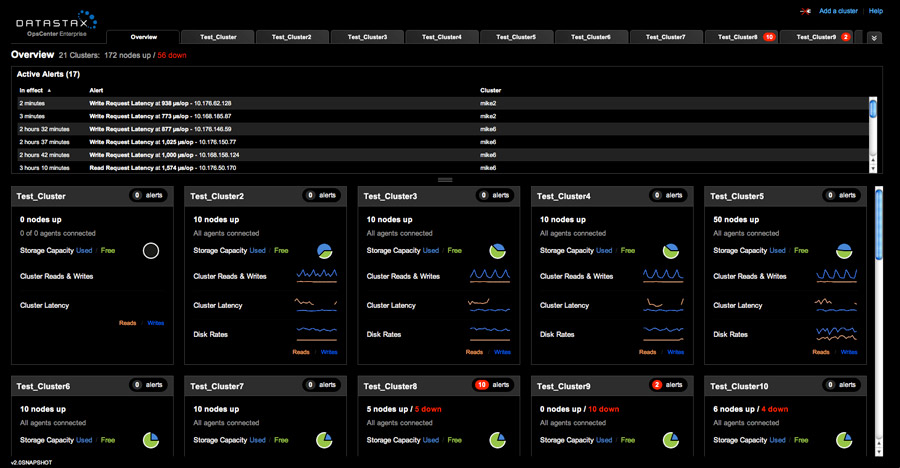
Task: Switch to the Overview tab
Action: tap(143, 37)
